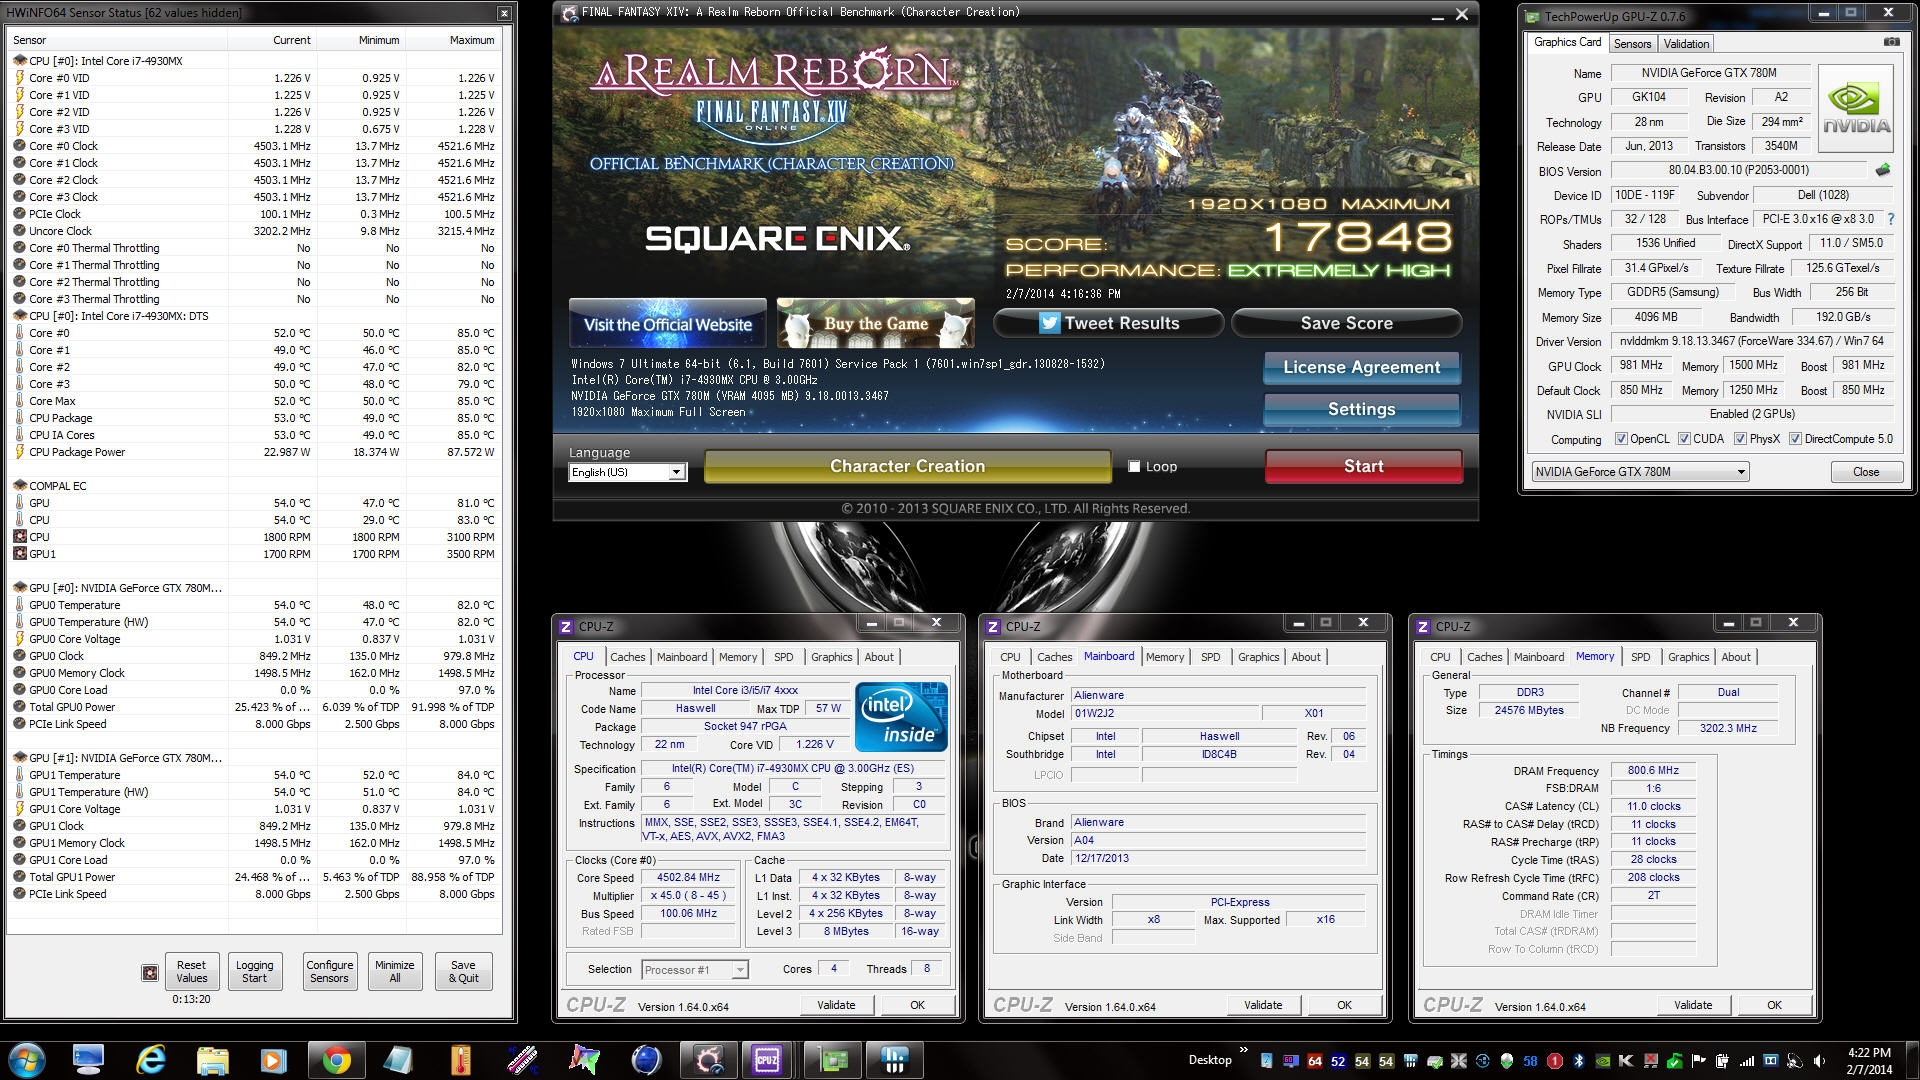1920x1080 pixels.
Task: Launch Windows Media Player from taskbar
Action: pyautogui.click(x=273, y=1060)
